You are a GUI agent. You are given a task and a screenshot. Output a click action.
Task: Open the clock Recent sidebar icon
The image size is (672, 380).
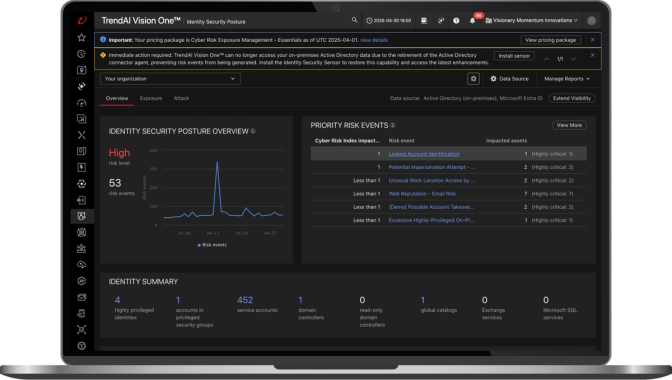point(81,54)
